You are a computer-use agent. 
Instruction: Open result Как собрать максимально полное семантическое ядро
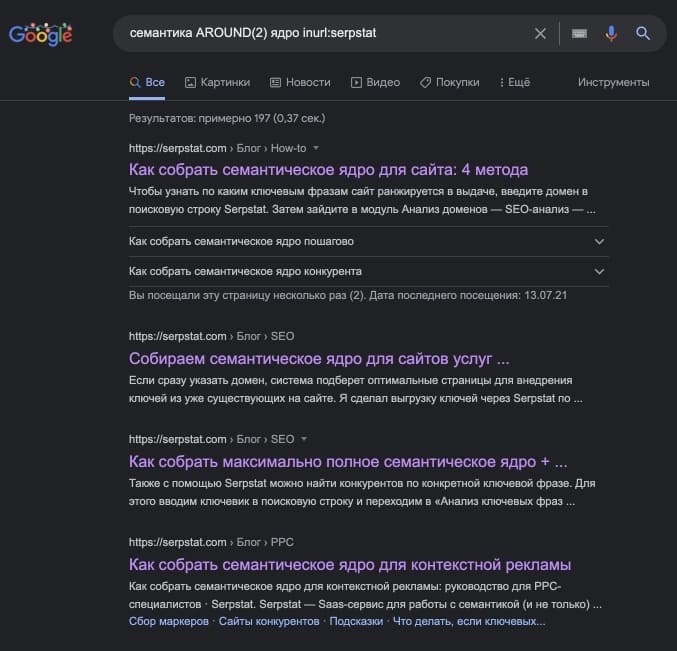click(x=348, y=462)
